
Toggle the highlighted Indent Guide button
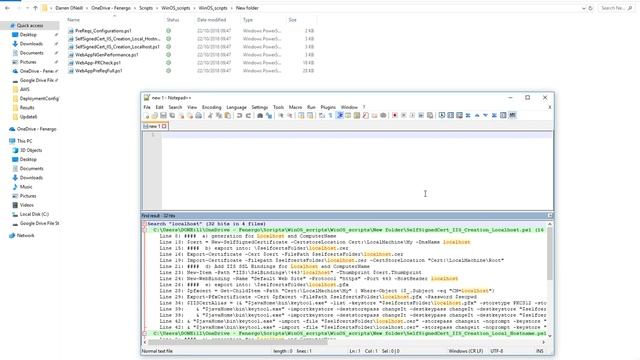click(x=340, y=116)
